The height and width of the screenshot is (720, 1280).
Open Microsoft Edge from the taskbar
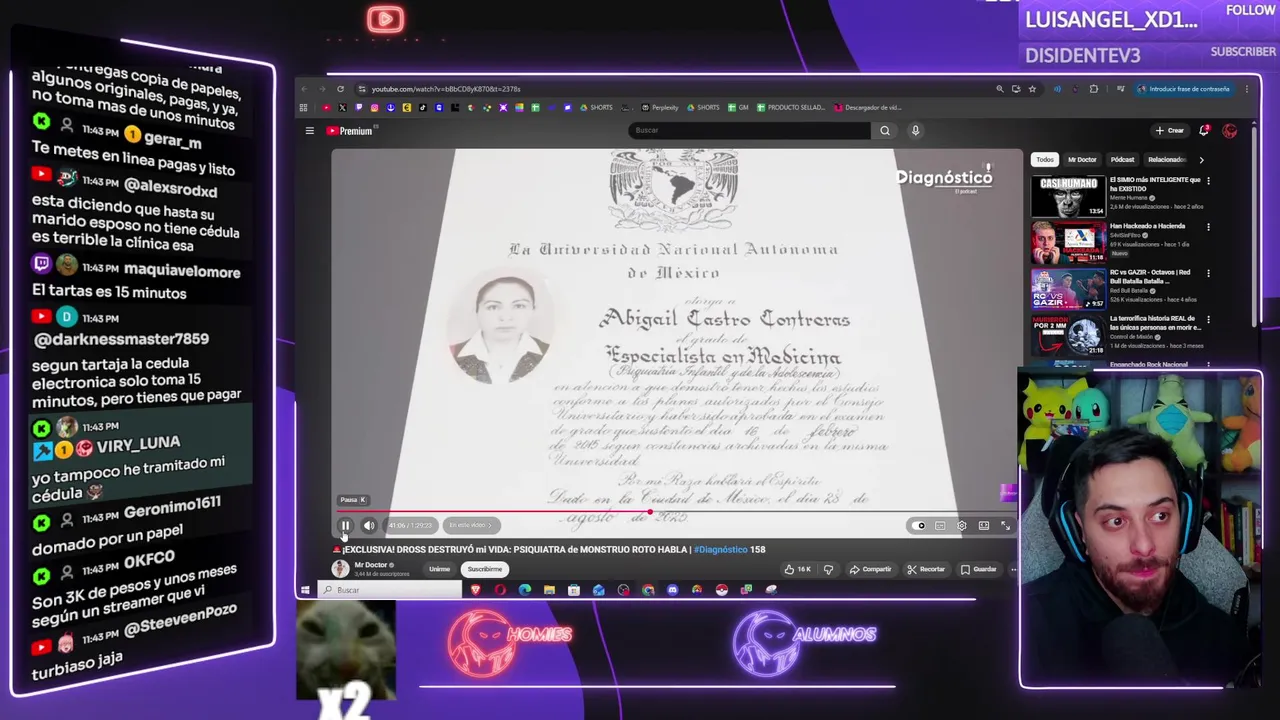tap(525, 590)
